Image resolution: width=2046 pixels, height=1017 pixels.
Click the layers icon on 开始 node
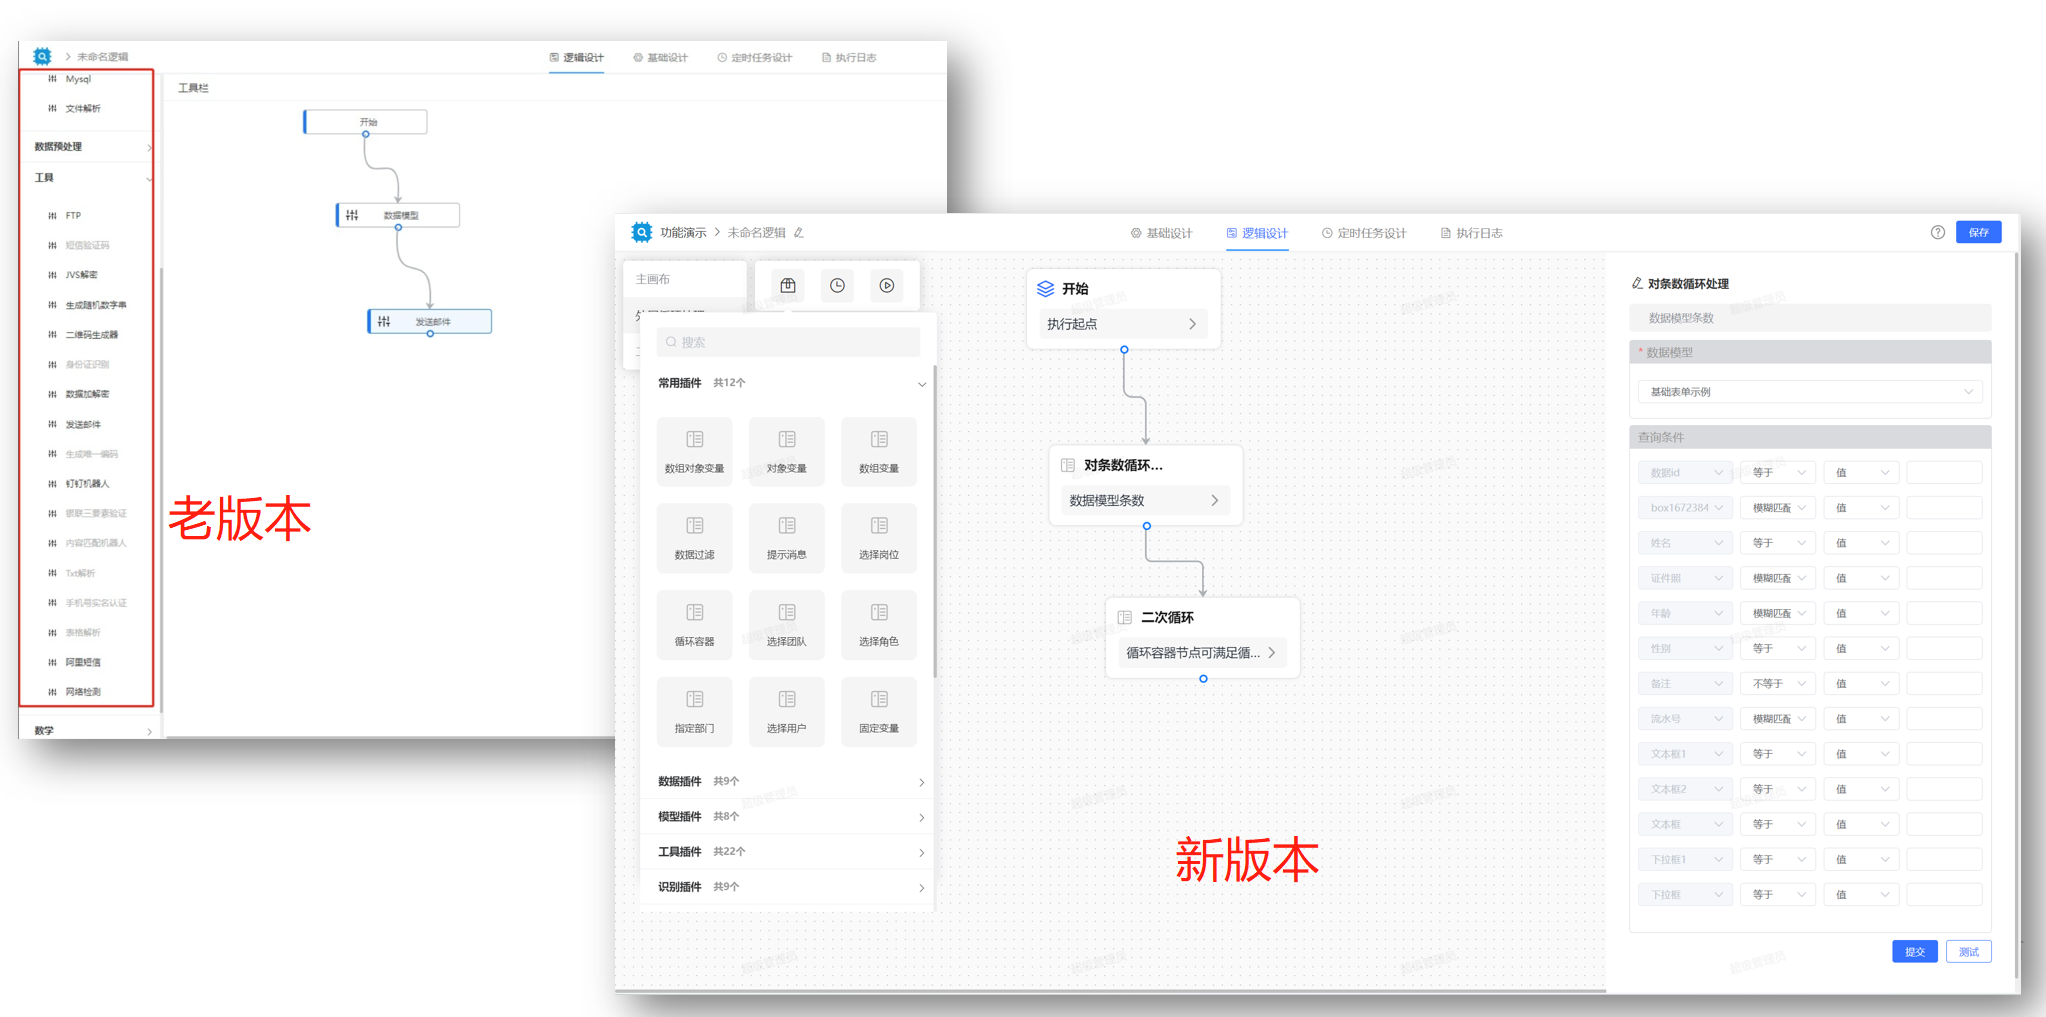pos(1045,288)
